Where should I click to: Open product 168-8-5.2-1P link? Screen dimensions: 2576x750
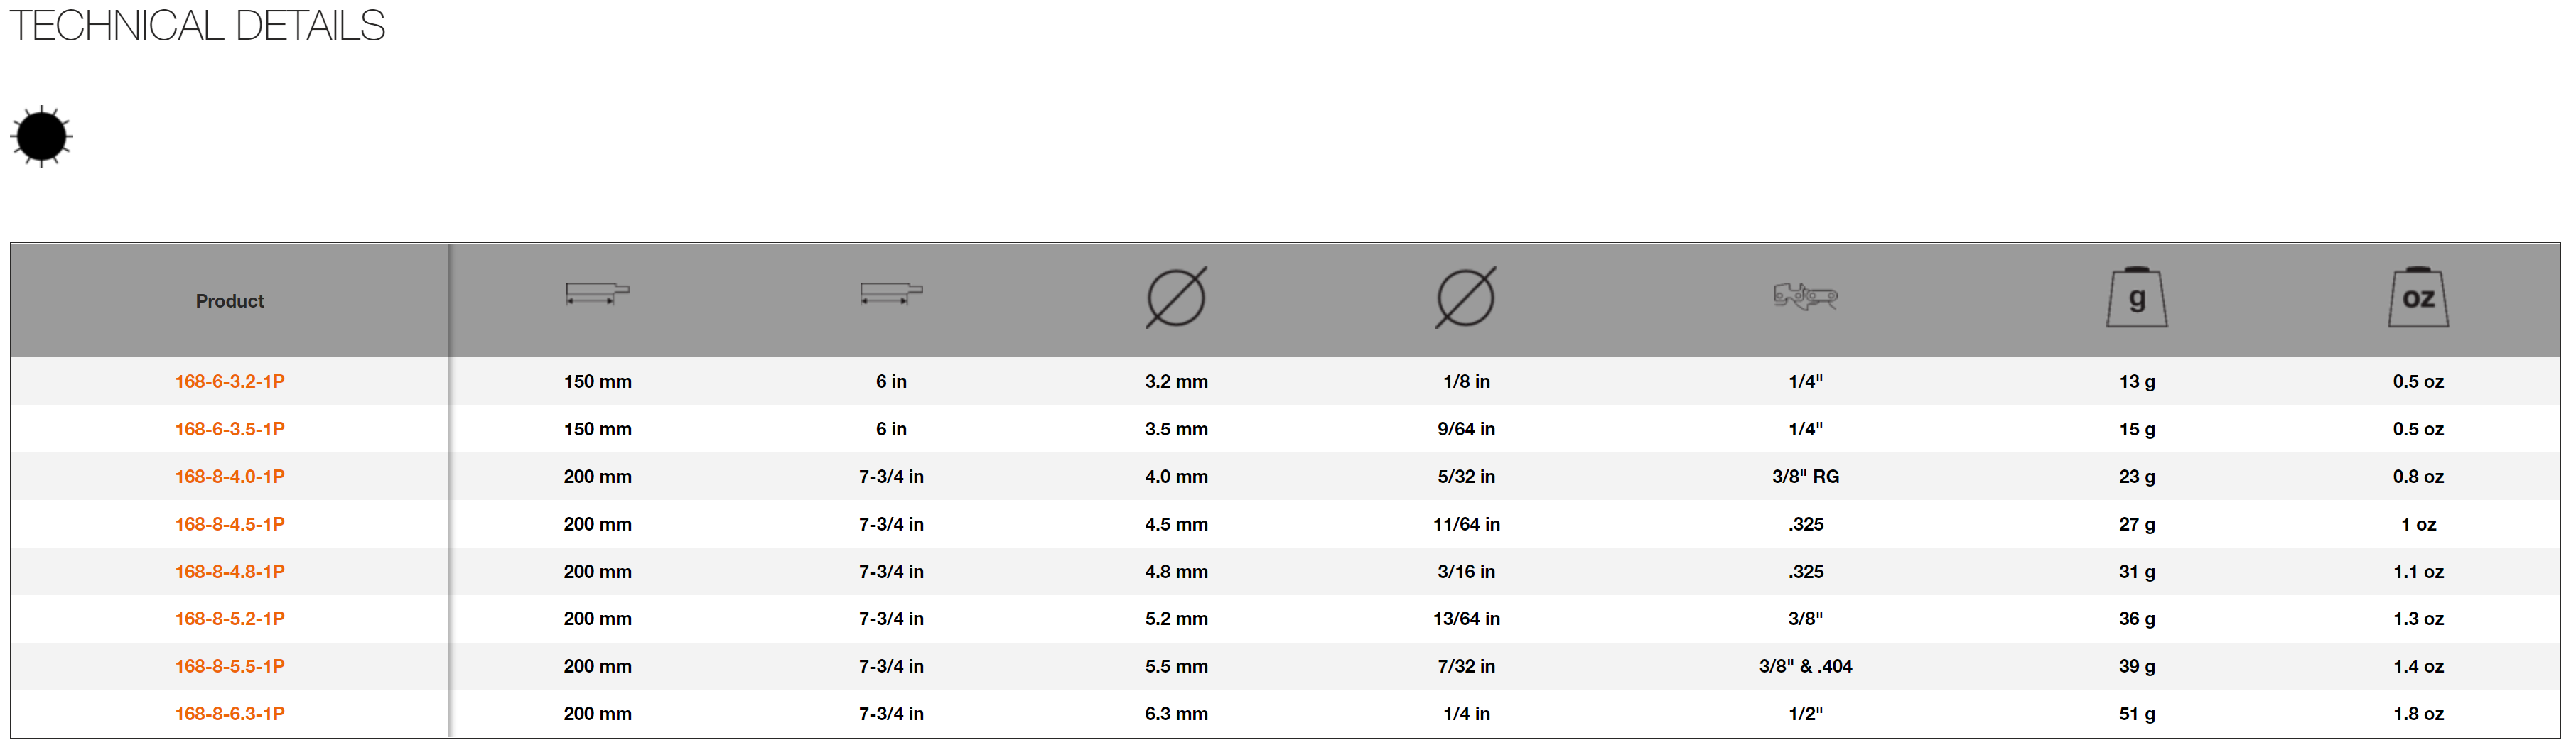click(x=230, y=619)
